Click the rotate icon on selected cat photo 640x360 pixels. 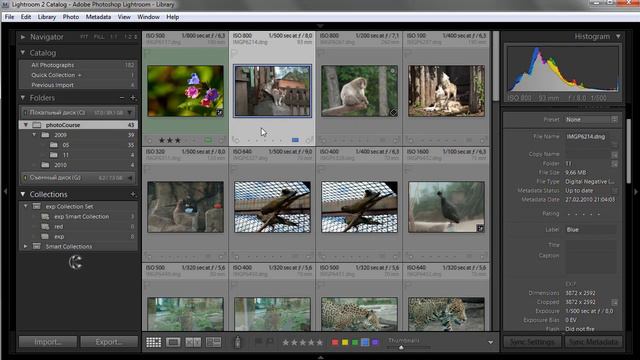(309, 140)
